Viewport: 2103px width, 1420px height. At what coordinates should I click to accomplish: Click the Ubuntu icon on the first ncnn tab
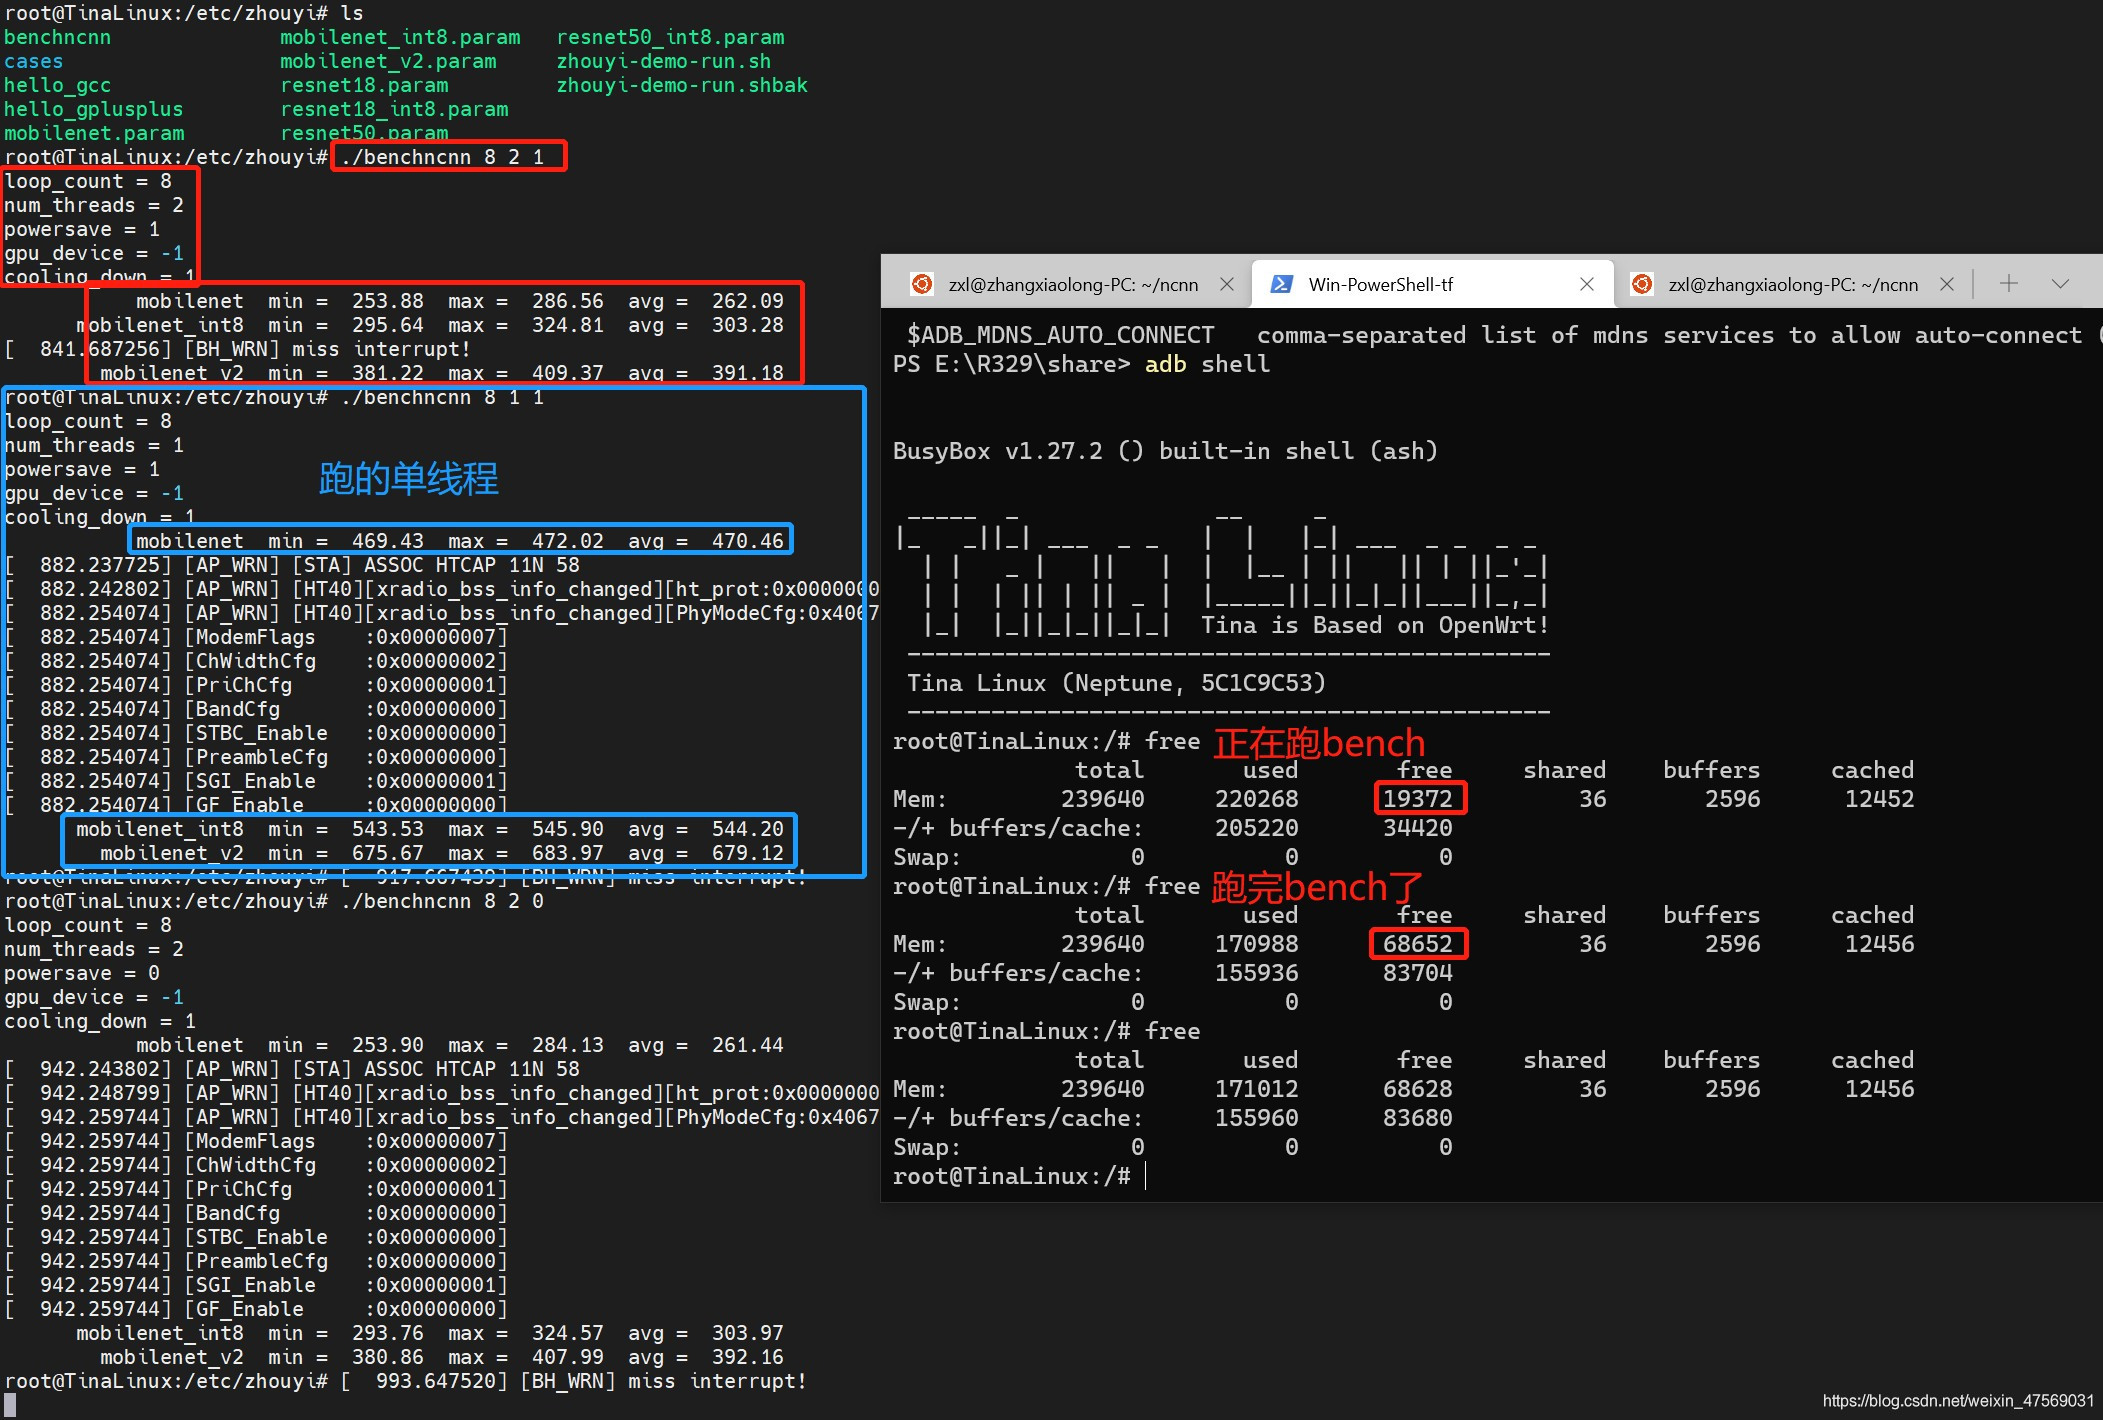pyautogui.click(x=922, y=284)
